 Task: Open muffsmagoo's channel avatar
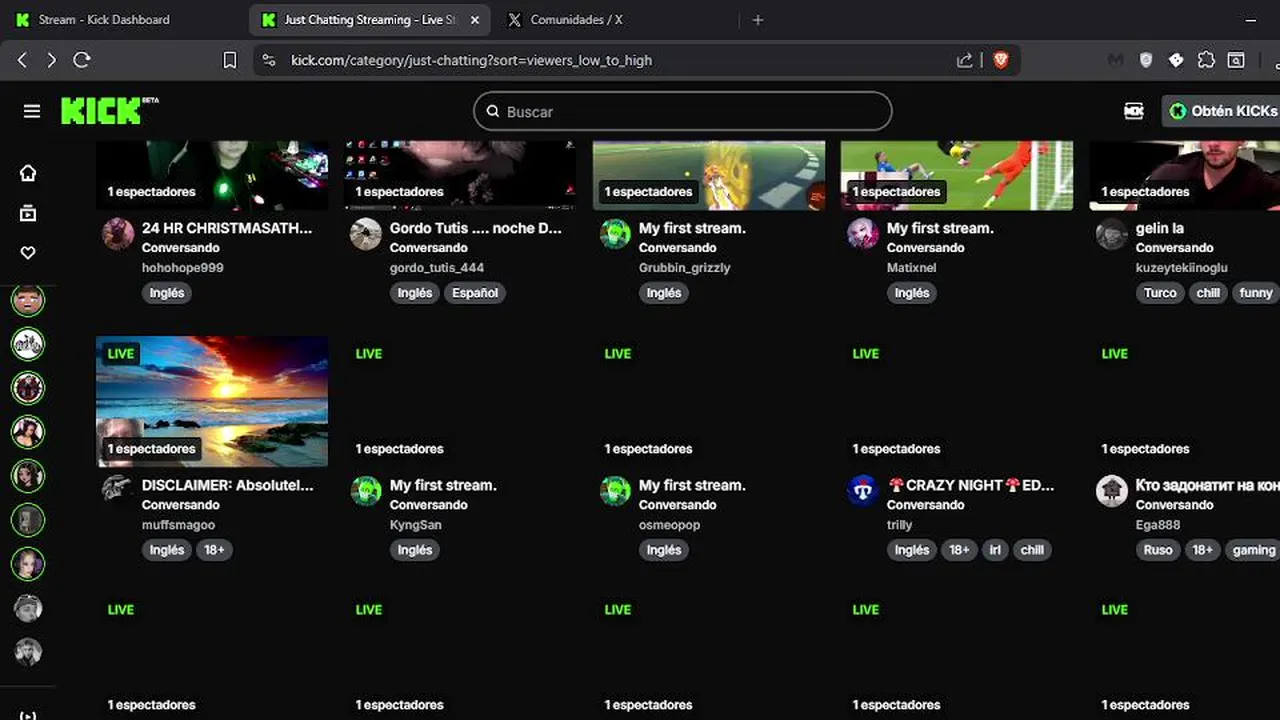tap(118, 491)
